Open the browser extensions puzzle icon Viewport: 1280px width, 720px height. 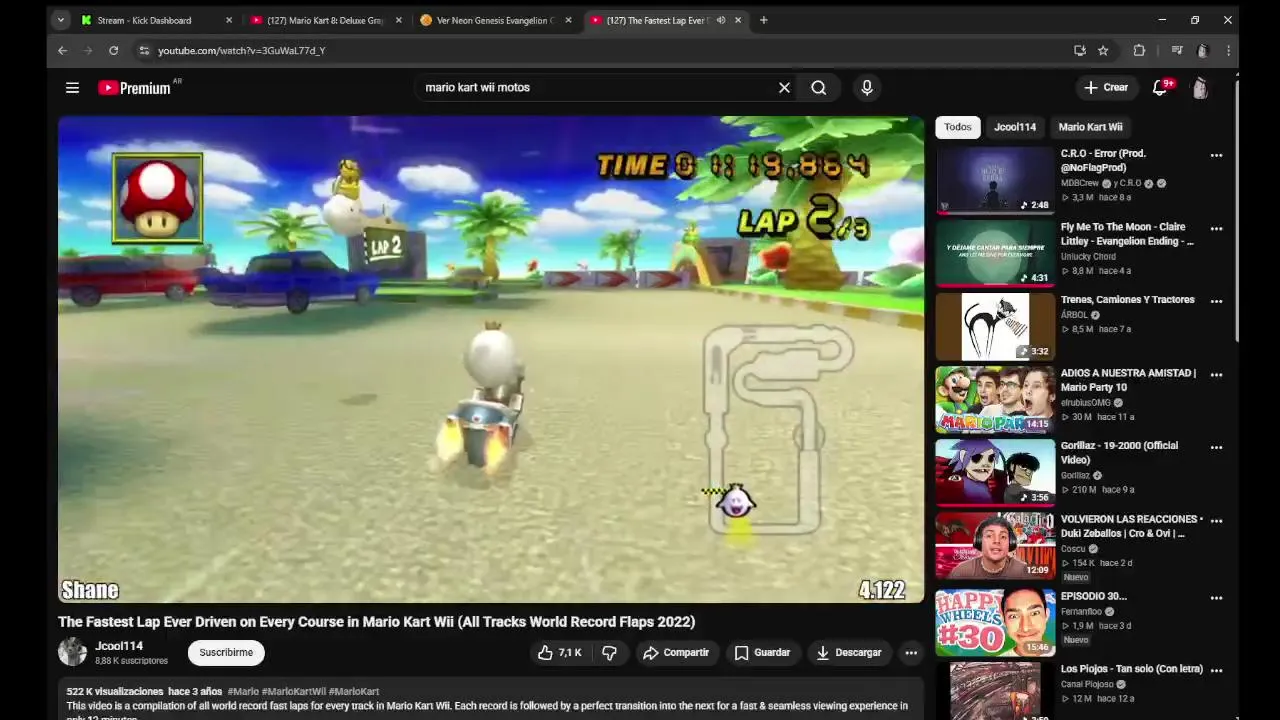[1139, 50]
